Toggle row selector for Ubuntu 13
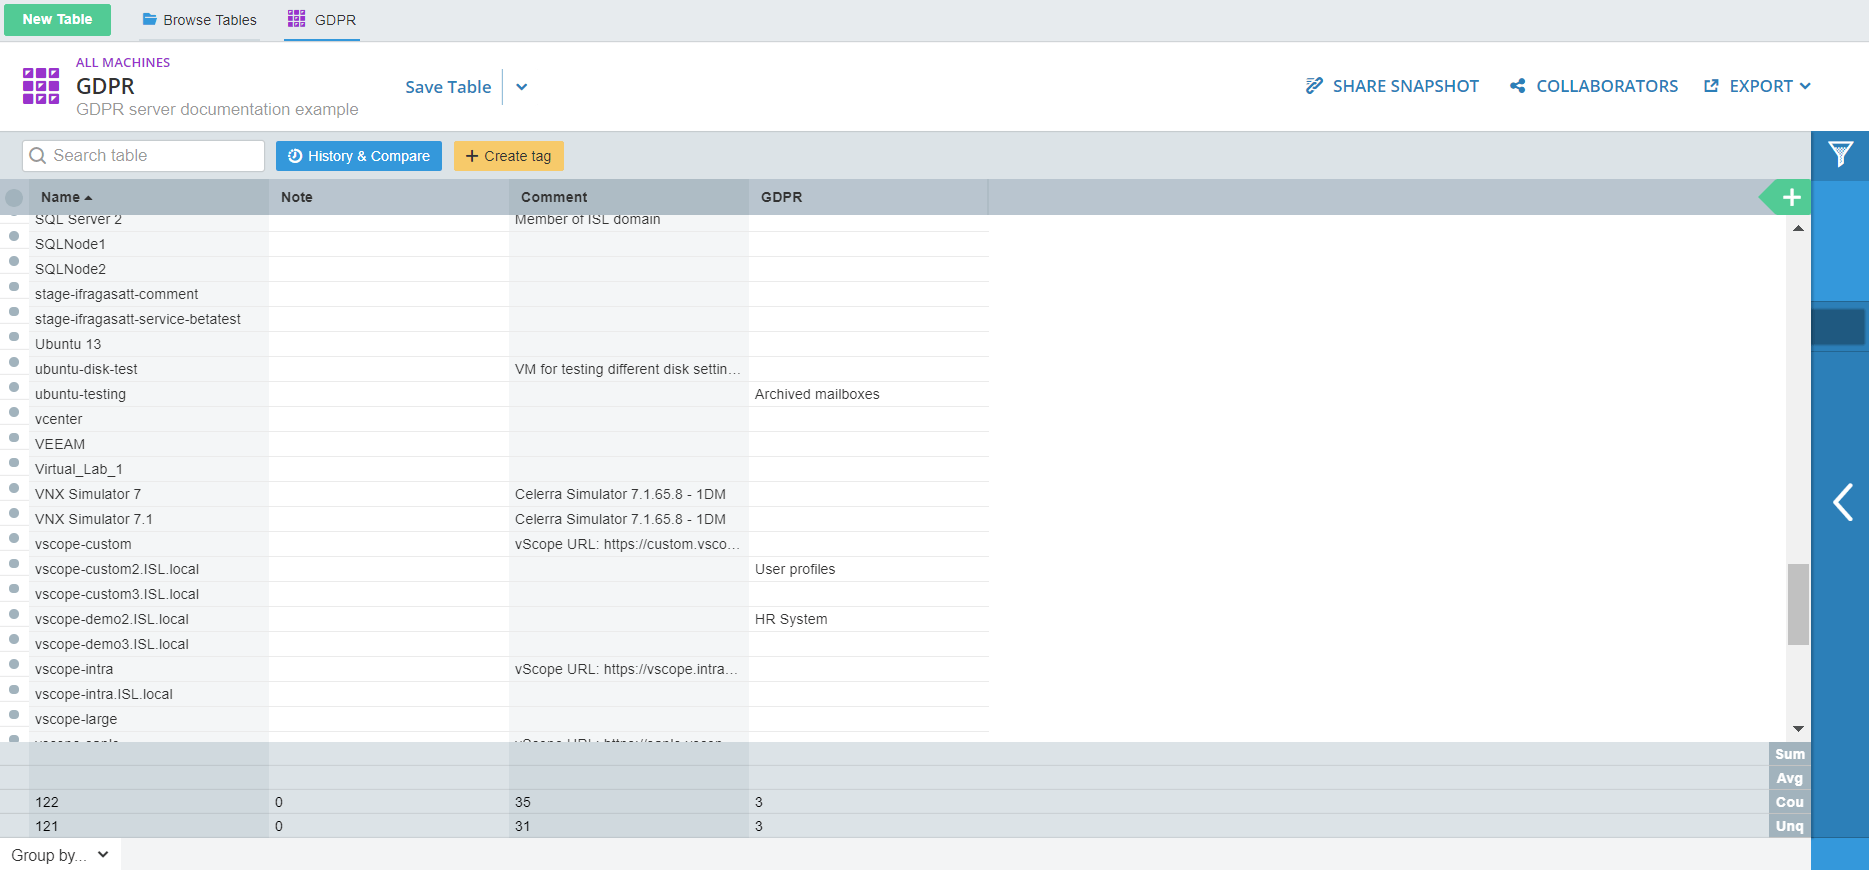This screenshot has width=1869, height=870. click(14, 336)
